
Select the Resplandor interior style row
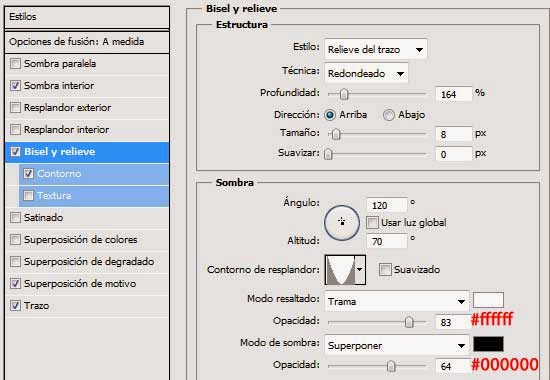click(87, 130)
